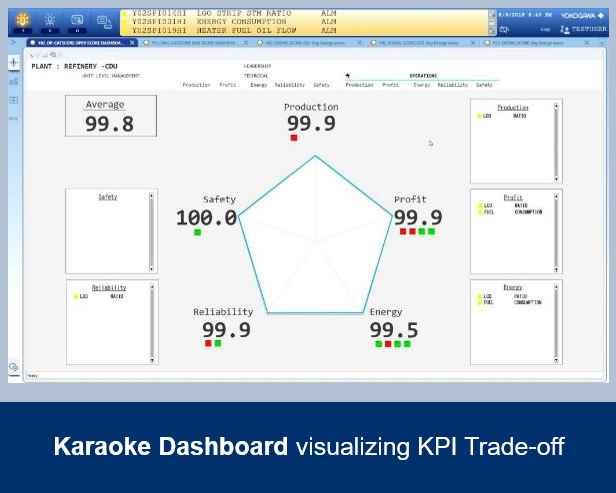
Task: Open Safety under TECHNICAL
Action: (321, 85)
